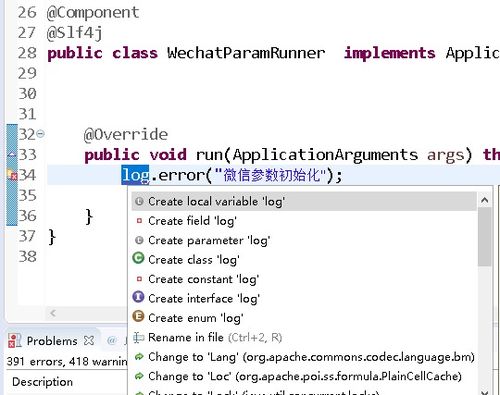The image size is (500, 395).
Task: Click the Problems view icon
Action: click(14, 341)
